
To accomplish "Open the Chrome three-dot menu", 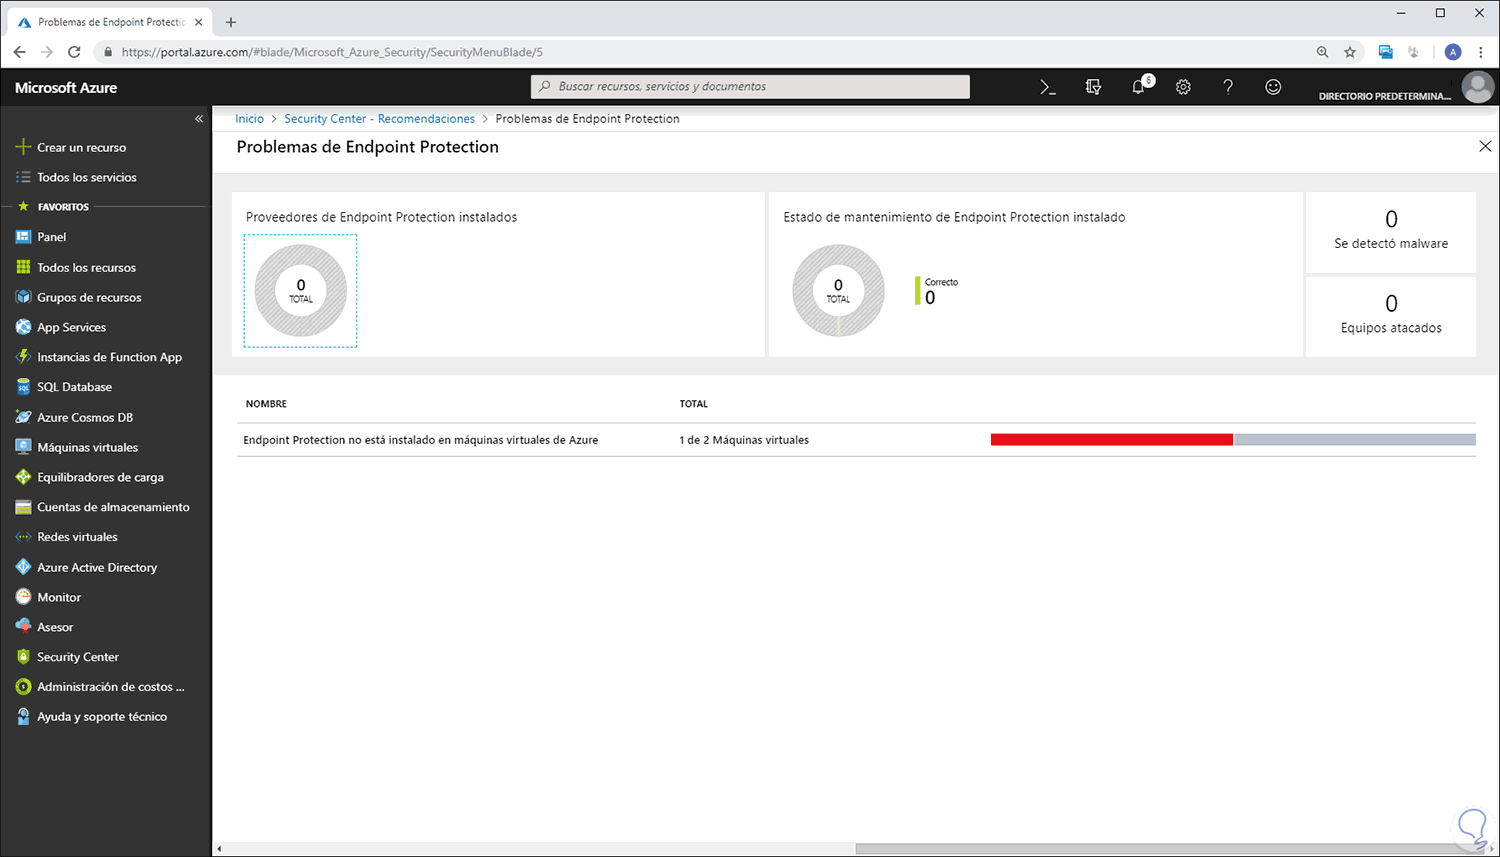I will coord(1481,52).
